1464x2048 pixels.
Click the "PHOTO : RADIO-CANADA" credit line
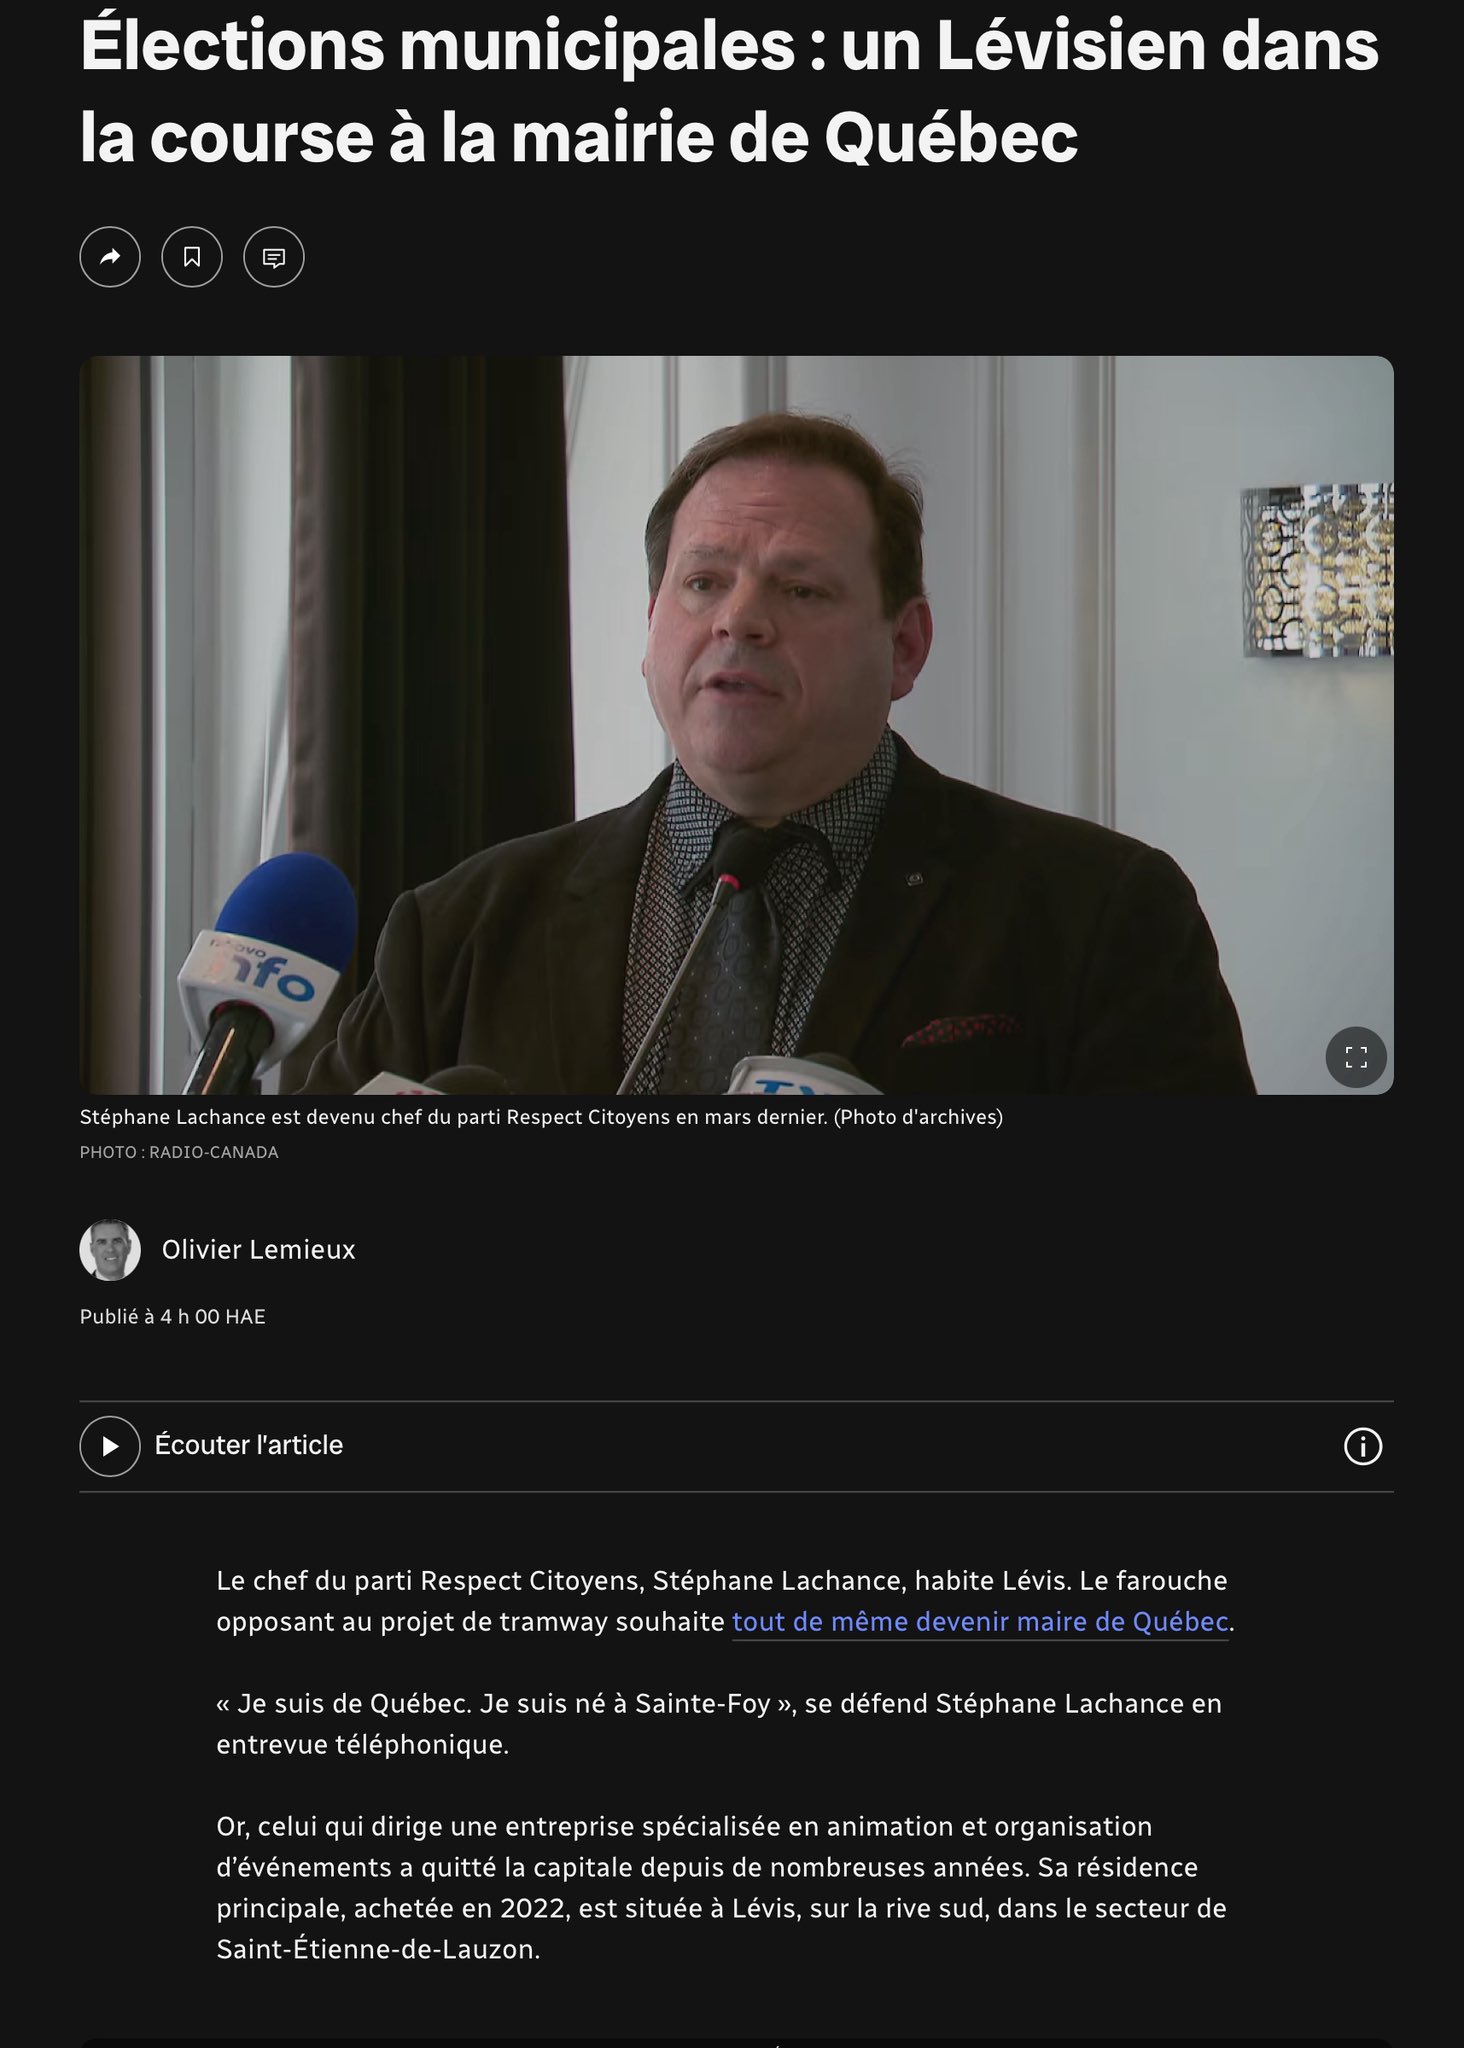[x=179, y=1152]
